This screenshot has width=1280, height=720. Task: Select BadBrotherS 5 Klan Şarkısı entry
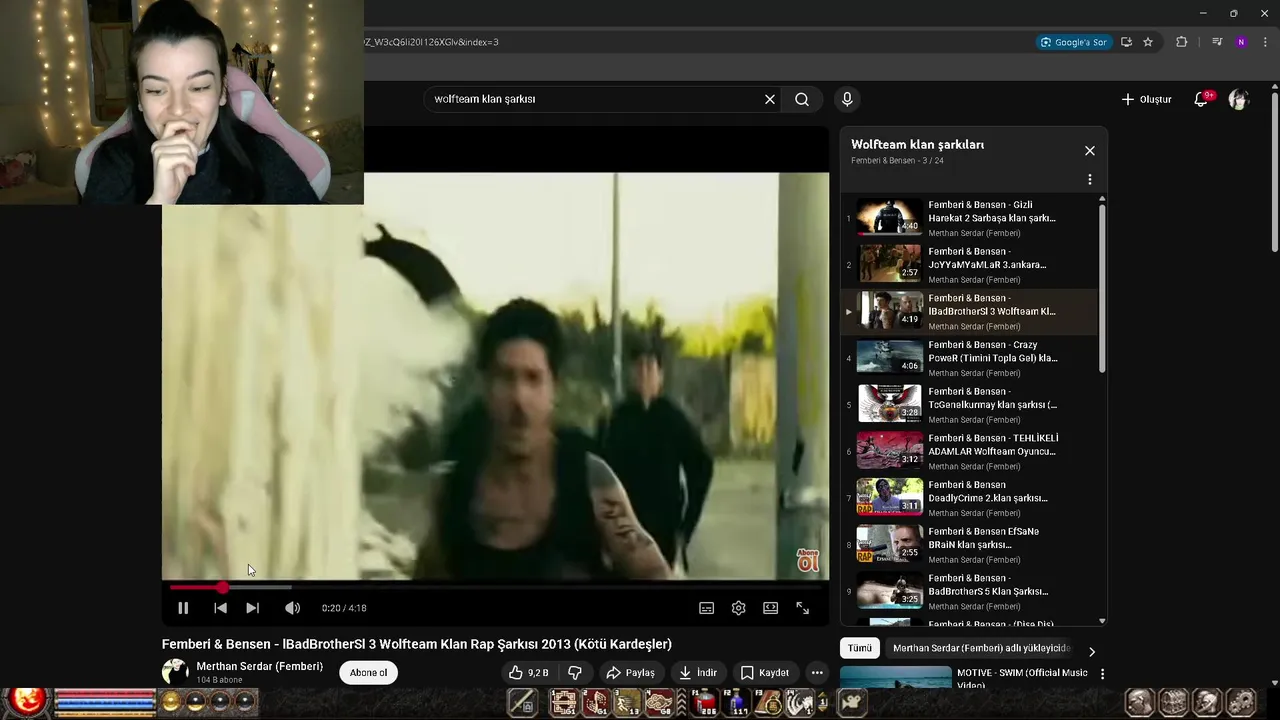coord(970,591)
